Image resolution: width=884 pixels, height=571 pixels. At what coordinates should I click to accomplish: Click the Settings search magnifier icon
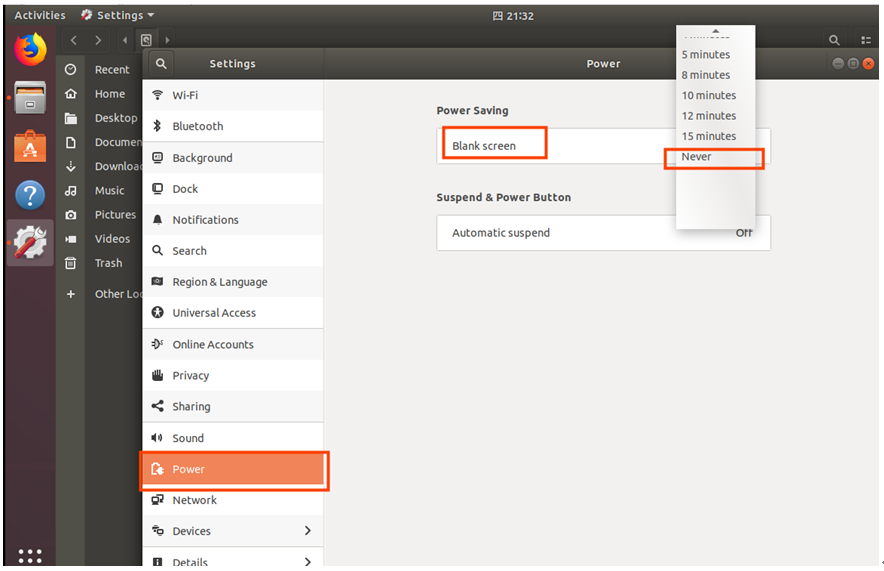[x=160, y=63]
